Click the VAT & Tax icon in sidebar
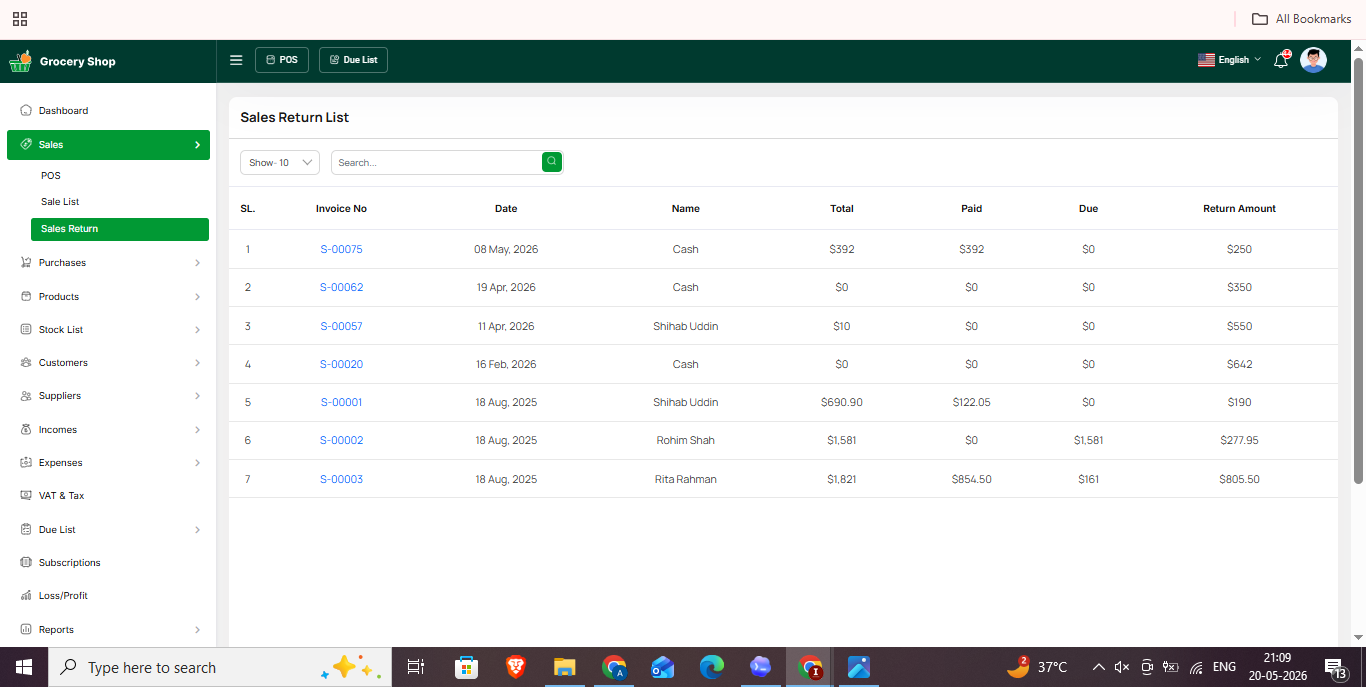The width and height of the screenshot is (1366, 687). click(x=26, y=496)
